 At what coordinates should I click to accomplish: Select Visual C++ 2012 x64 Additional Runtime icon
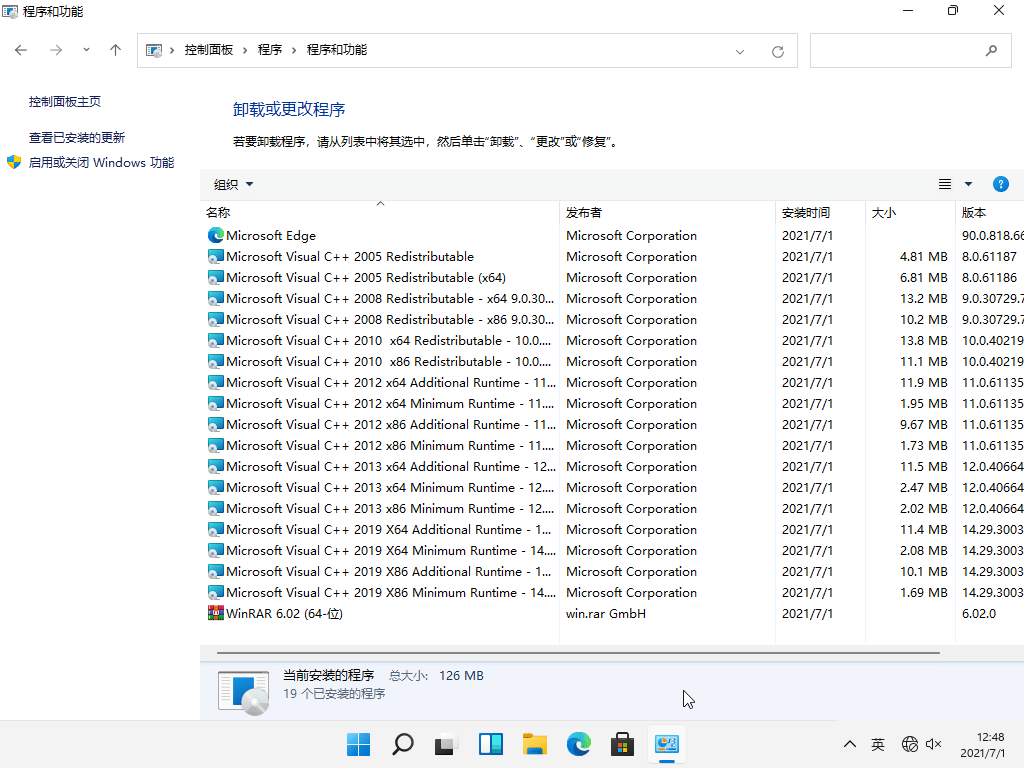tap(216, 382)
